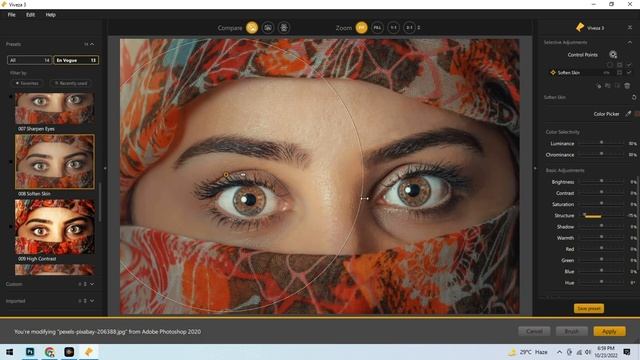This screenshot has width=640, height=360.
Task: Adjust the Luminance slider
Action: [x=601, y=143]
